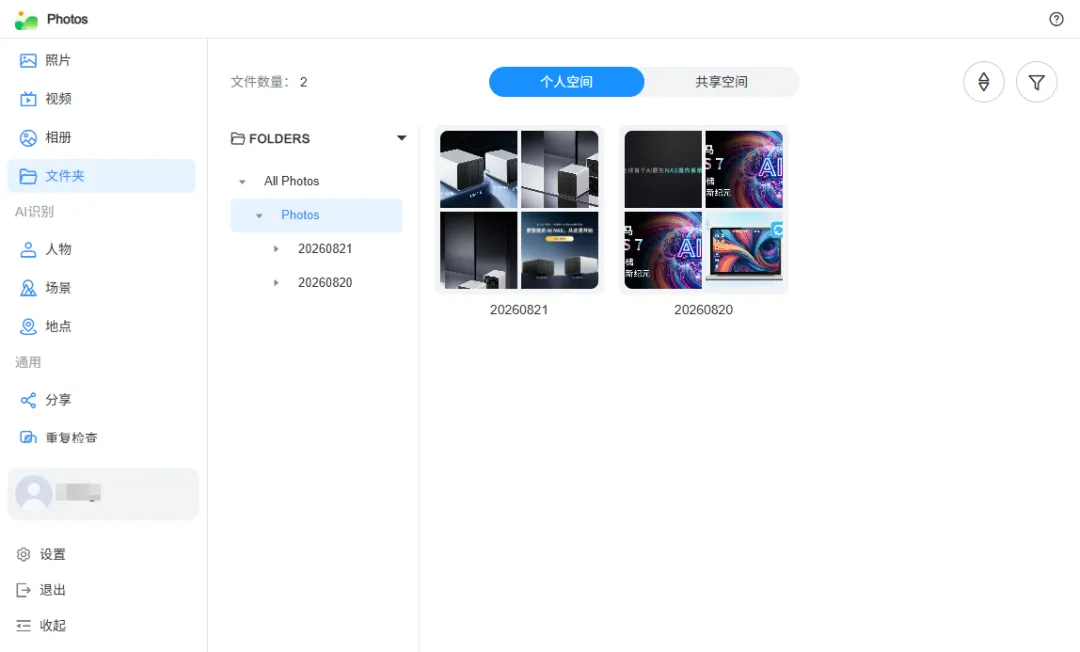Viewport: 1080px width, 652px height.
Task: Collapse the Photos tree node arrow
Action: point(260,215)
